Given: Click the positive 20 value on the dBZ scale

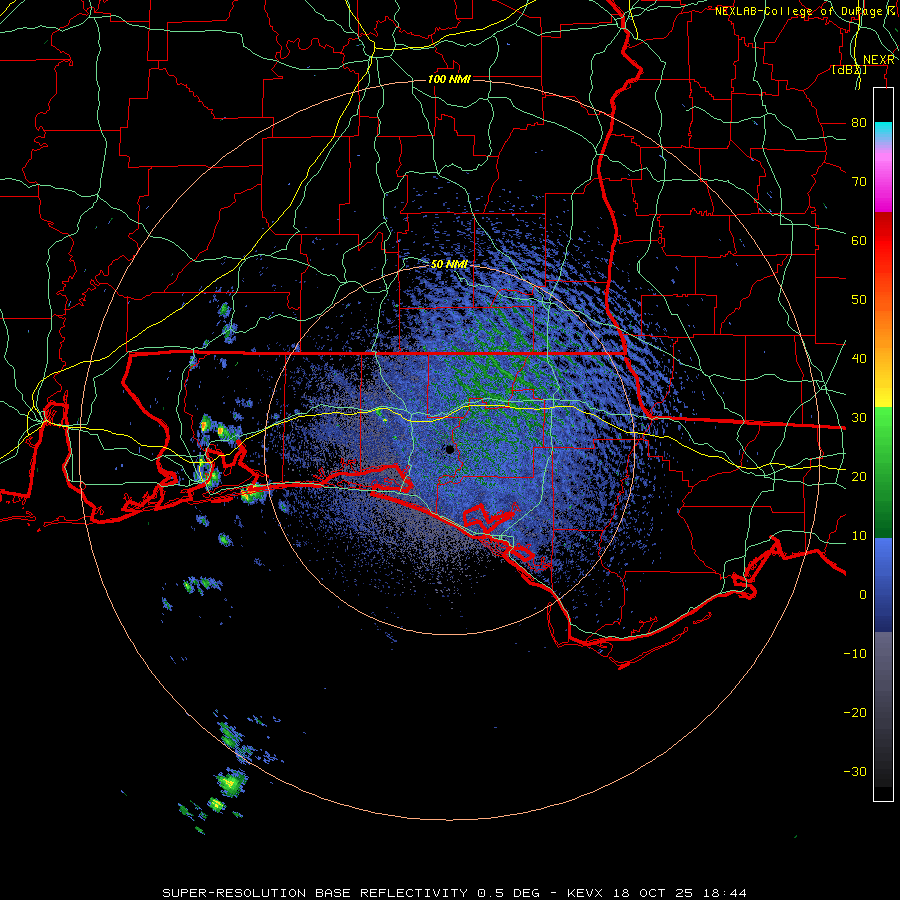Looking at the screenshot, I should click(859, 476).
